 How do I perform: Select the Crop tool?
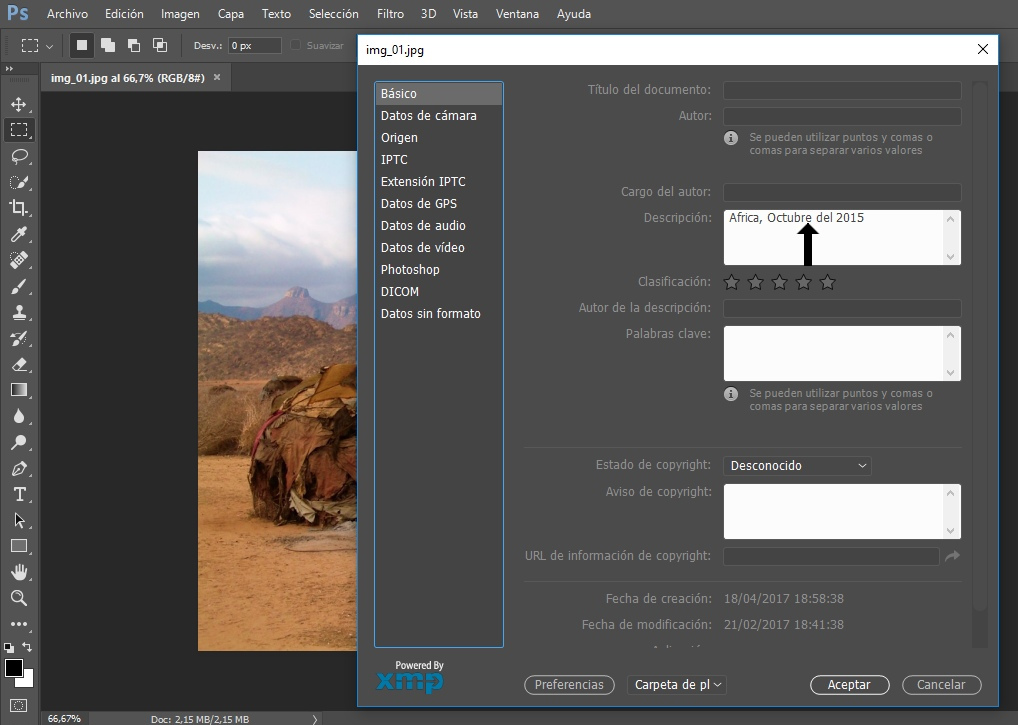(x=19, y=208)
